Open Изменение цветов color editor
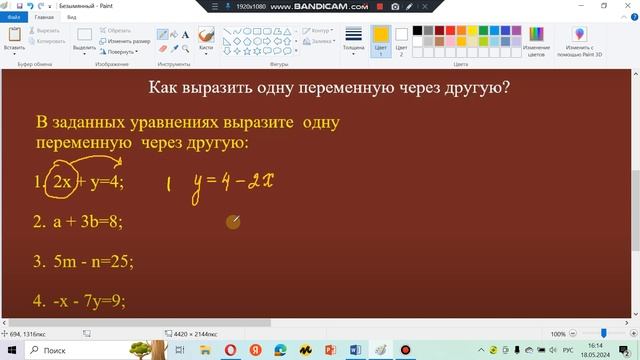The height and width of the screenshot is (360, 640). (536, 42)
